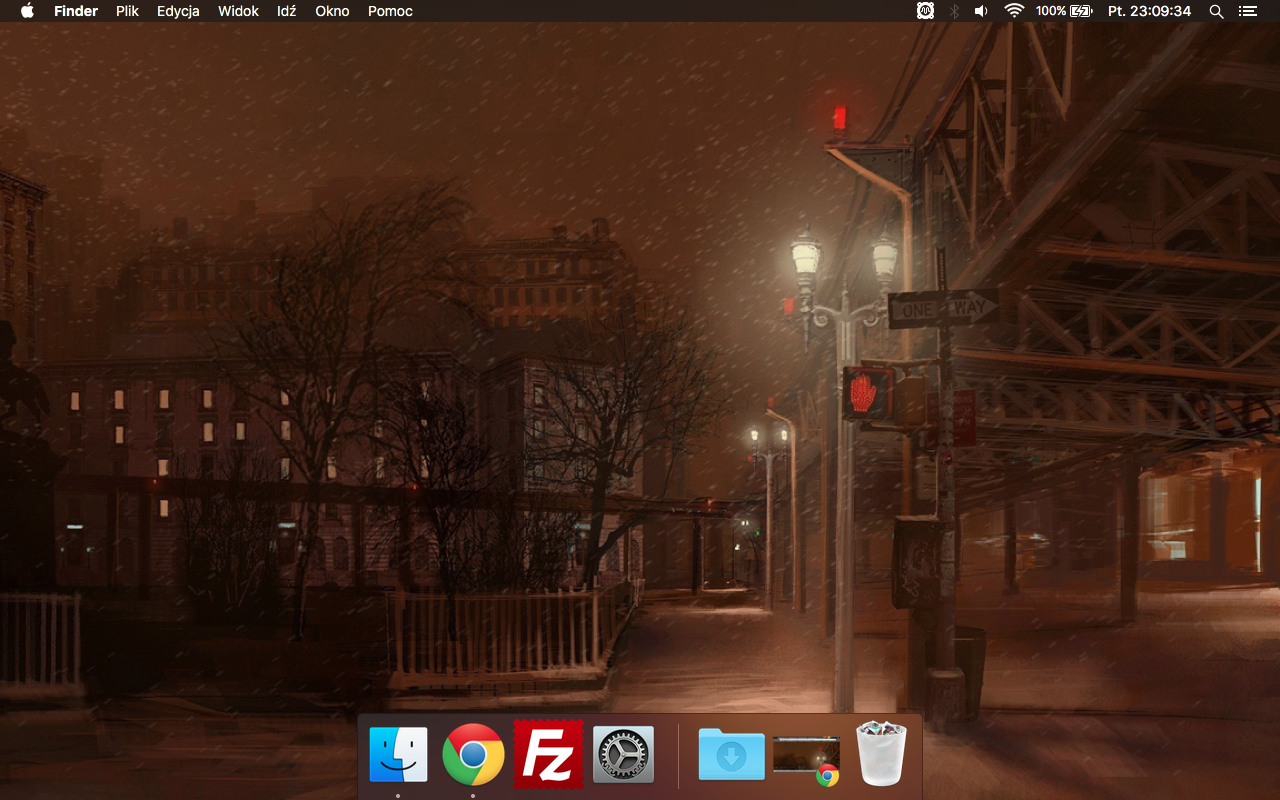Click the clock showing Pt. 23:09:34
The width and height of the screenshot is (1280, 800).
[1149, 11]
